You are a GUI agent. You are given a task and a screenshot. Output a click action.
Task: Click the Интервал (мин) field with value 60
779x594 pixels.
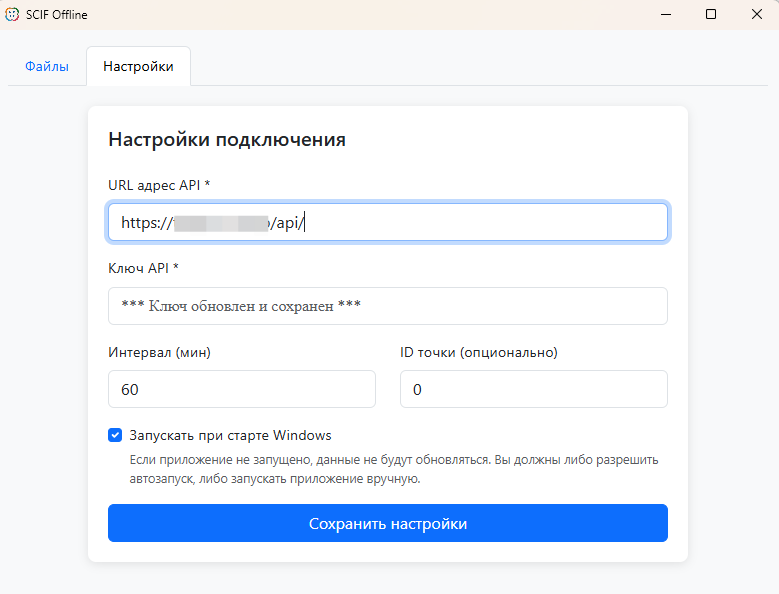[x=241, y=389]
